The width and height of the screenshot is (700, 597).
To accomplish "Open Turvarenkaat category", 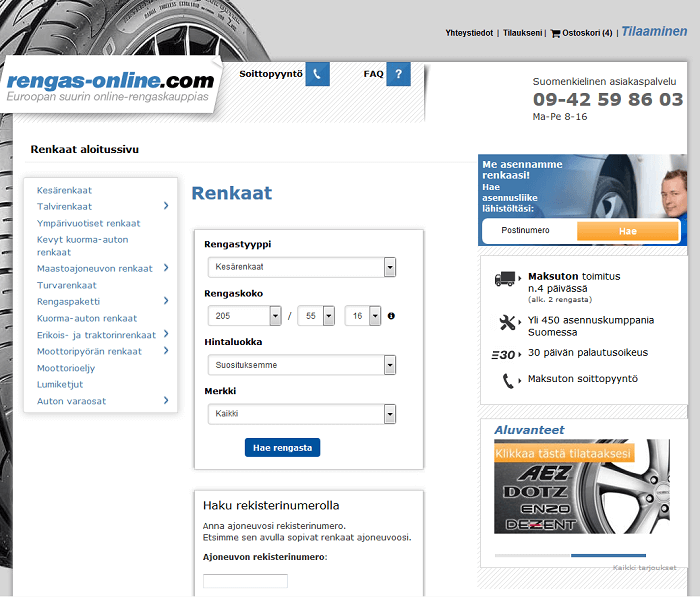I will tap(67, 285).
